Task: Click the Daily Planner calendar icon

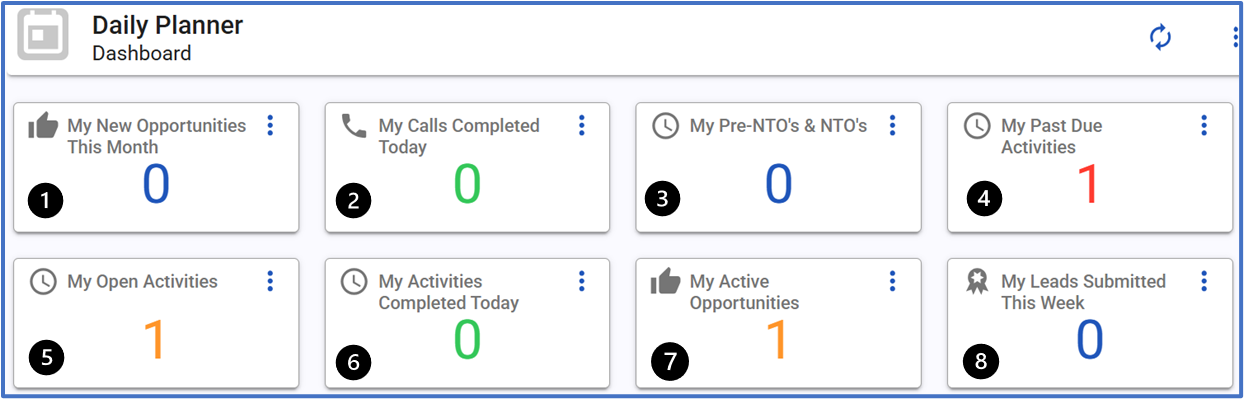Action: coord(43,34)
